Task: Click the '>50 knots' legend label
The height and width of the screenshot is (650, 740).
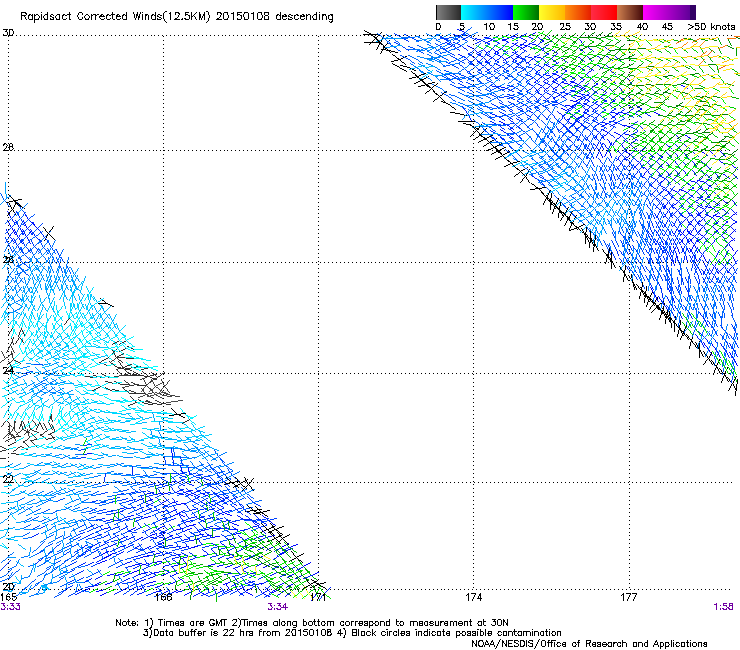Action: pos(712,27)
